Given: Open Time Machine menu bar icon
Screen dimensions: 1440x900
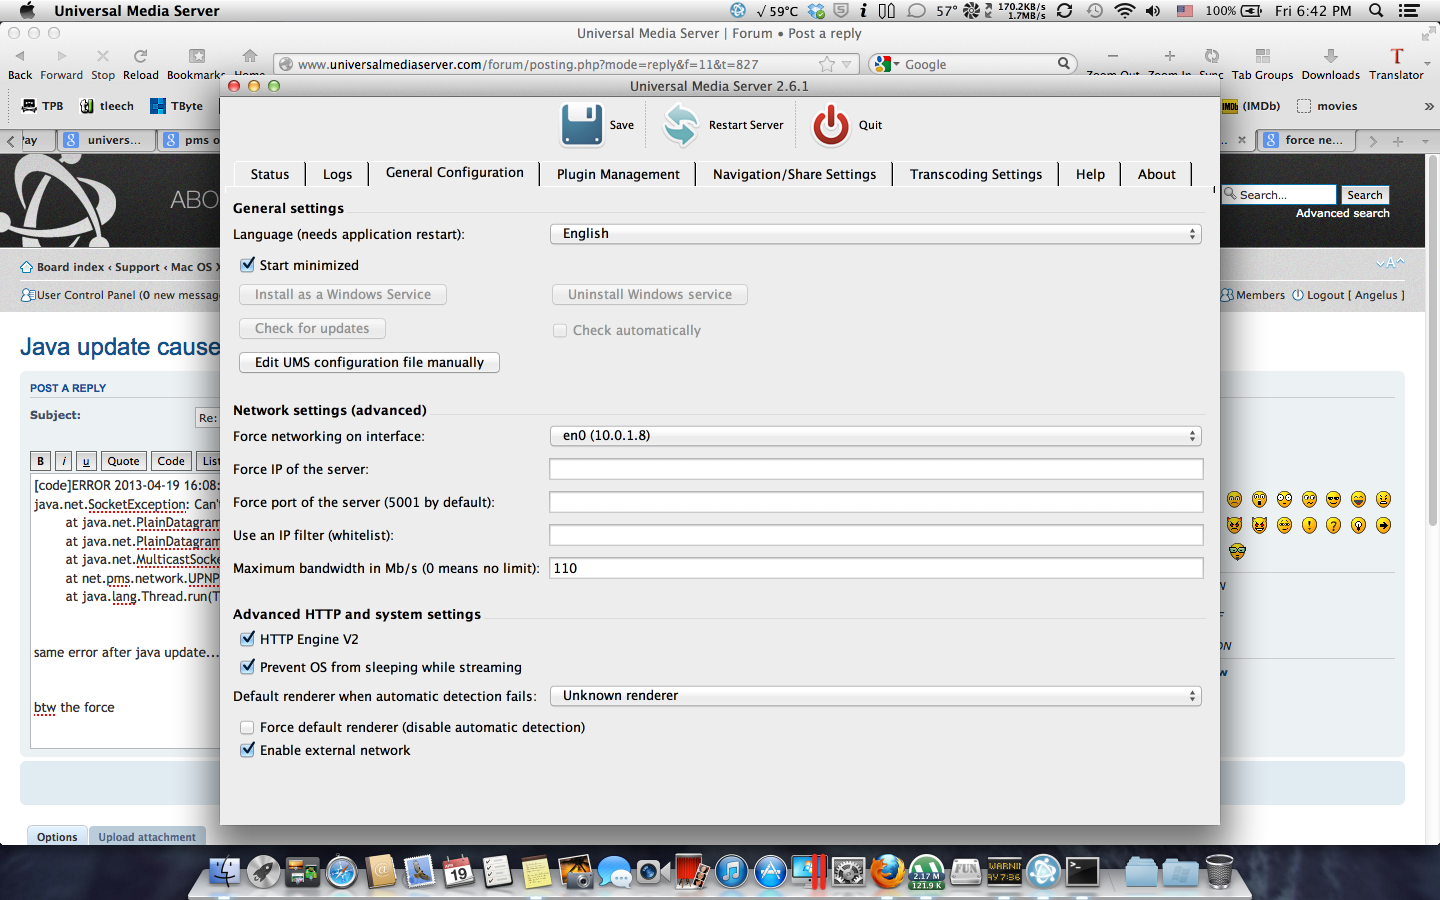Looking at the screenshot, I should coord(1095,11).
